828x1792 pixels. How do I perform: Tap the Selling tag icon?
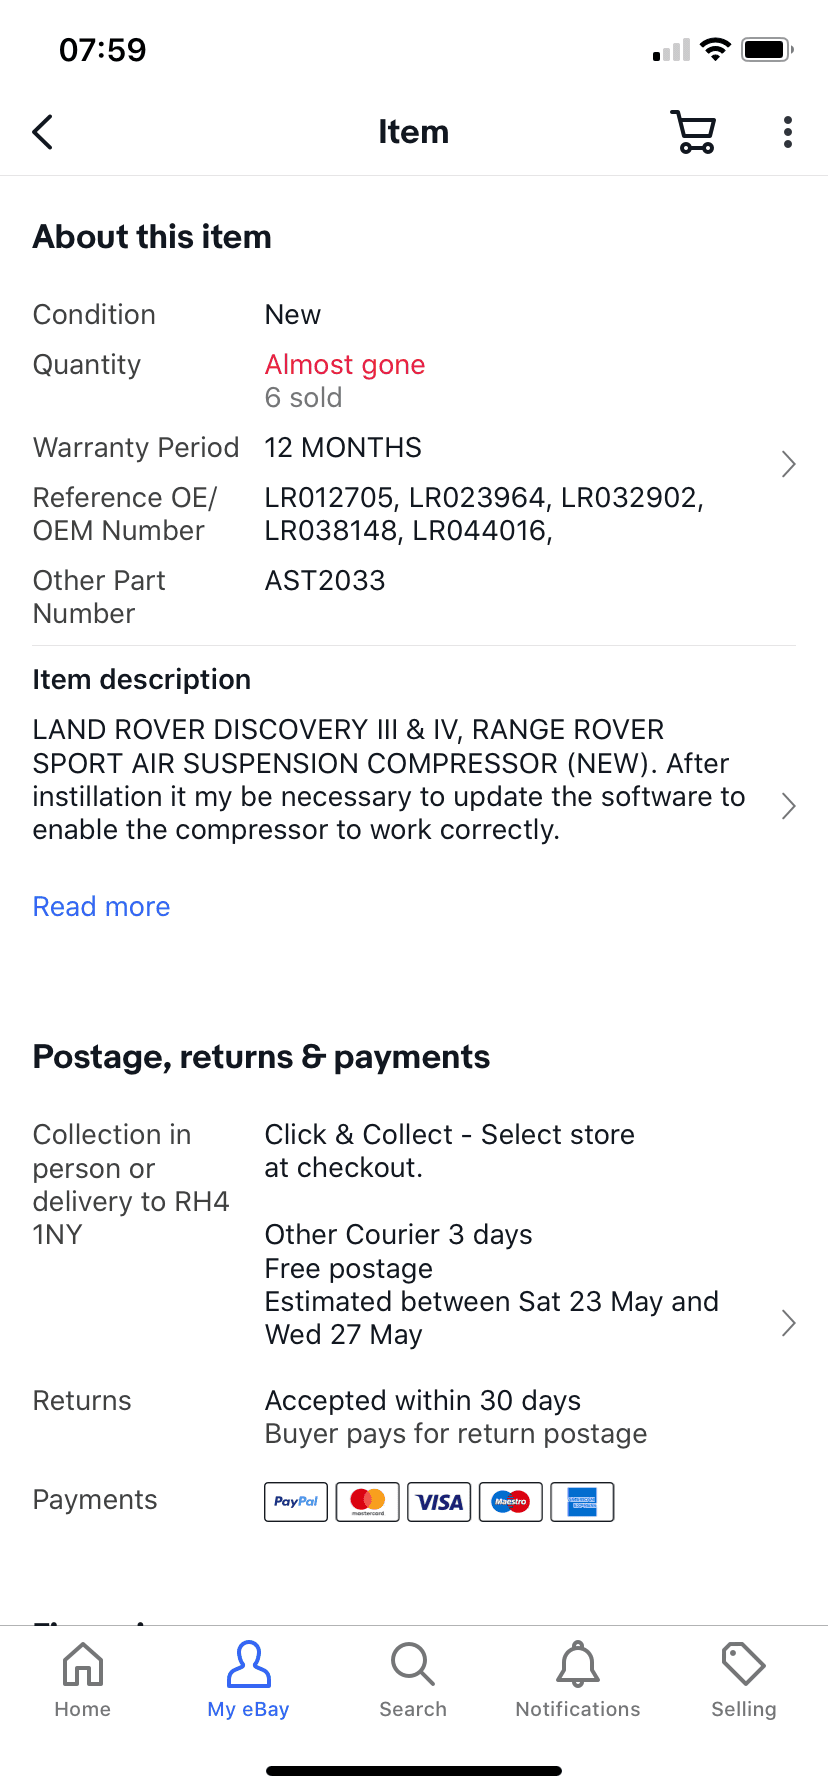(x=743, y=1665)
